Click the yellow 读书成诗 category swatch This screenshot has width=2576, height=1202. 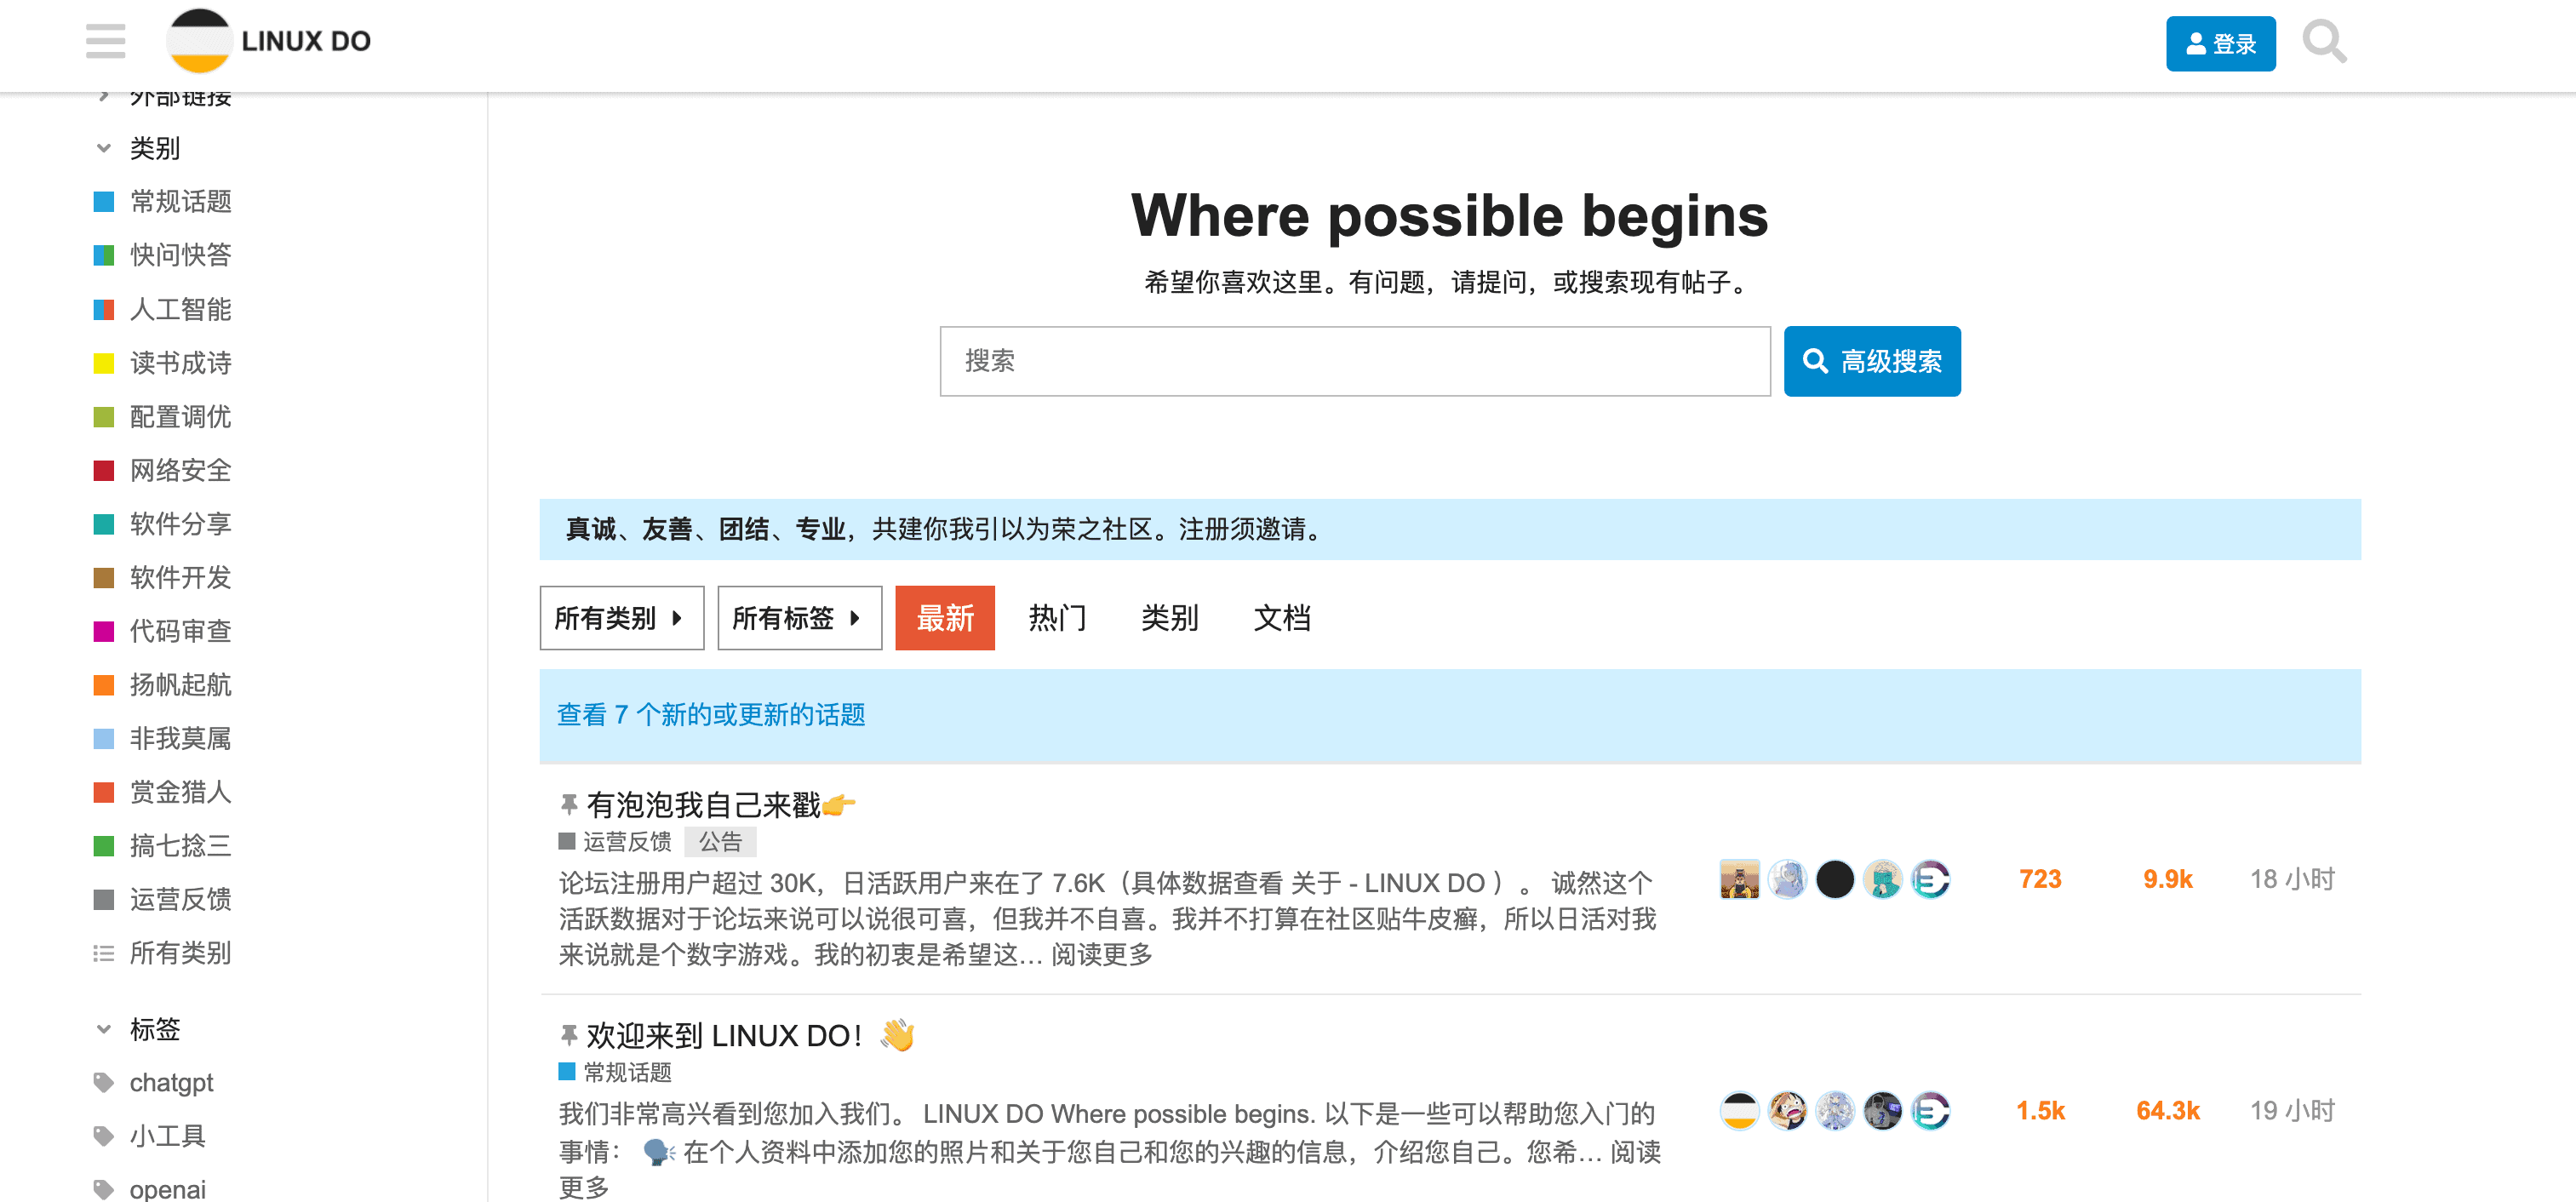[x=103, y=363]
